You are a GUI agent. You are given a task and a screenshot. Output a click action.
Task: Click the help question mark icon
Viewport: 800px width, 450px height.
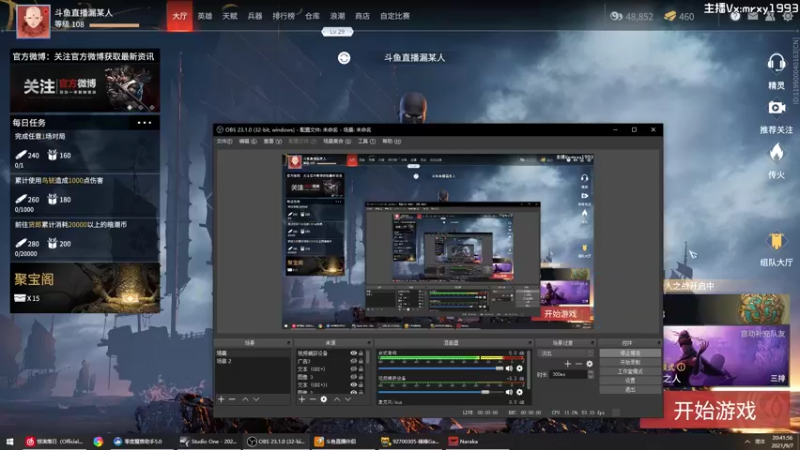click(735, 16)
